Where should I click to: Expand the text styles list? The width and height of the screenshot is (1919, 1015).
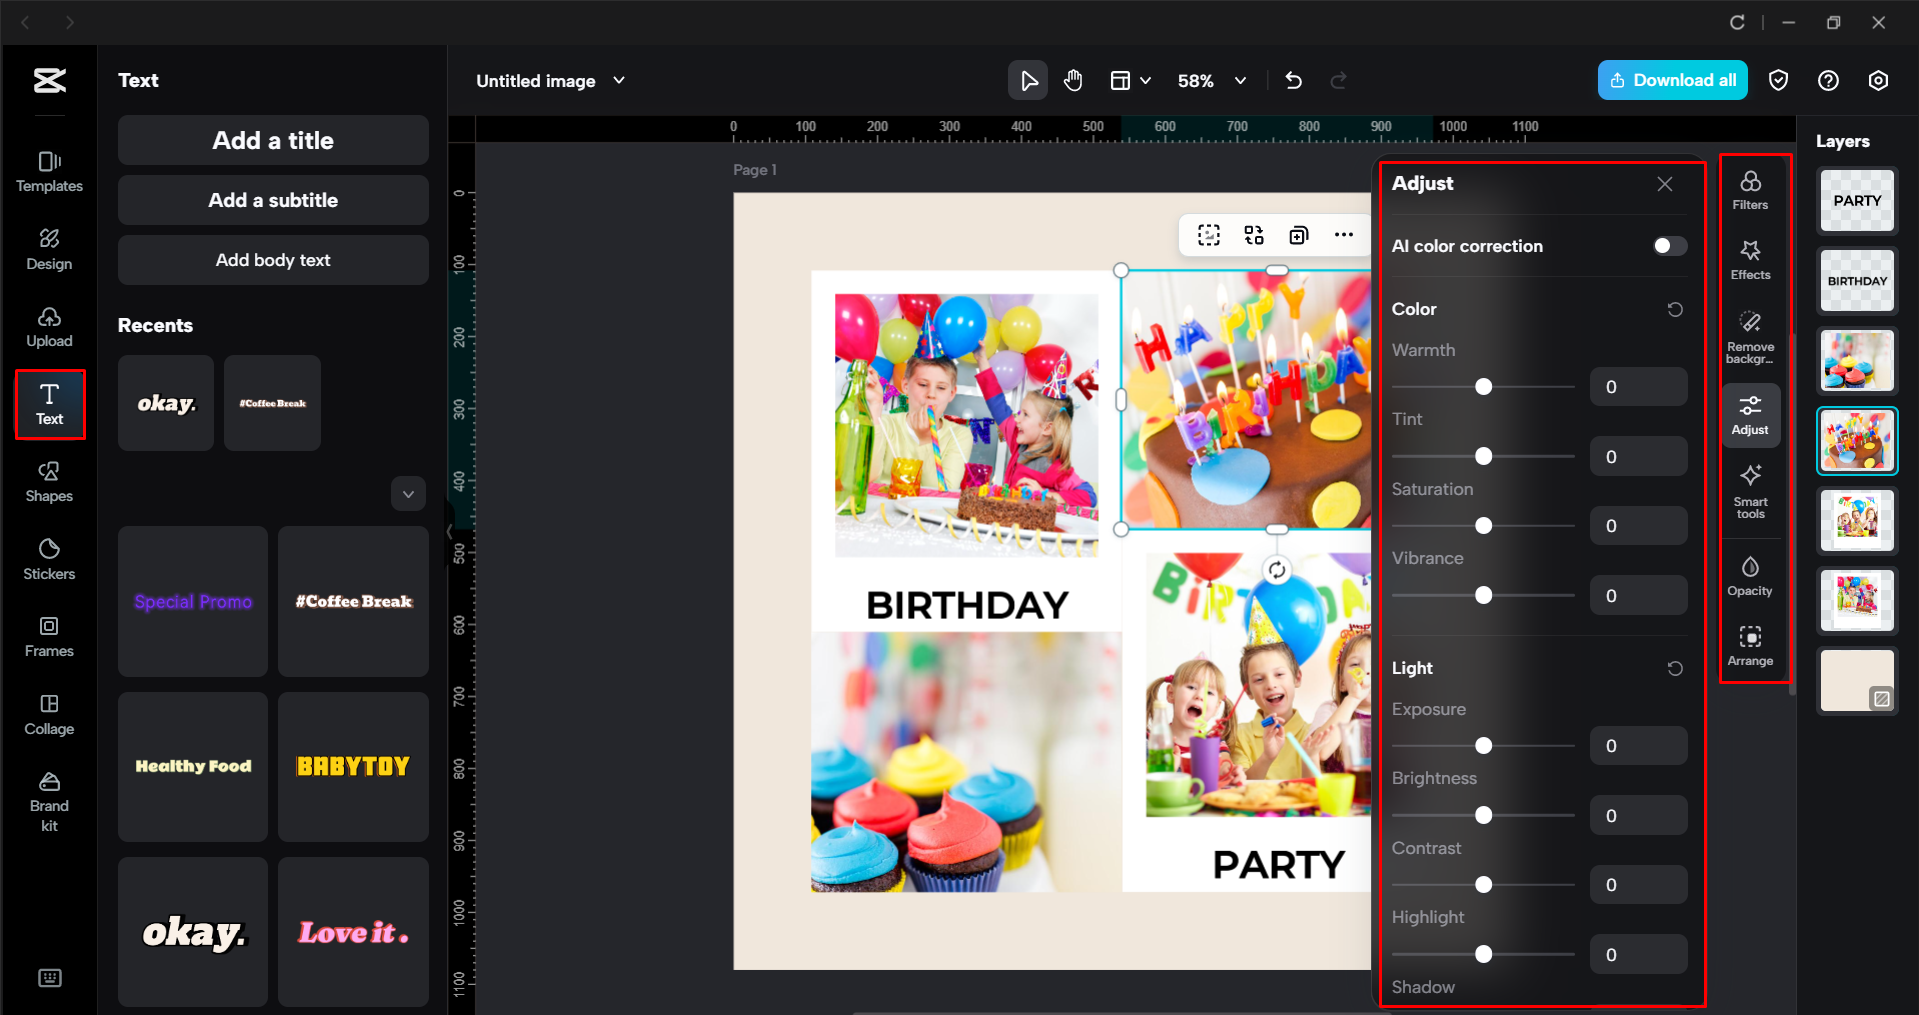(x=408, y=493)
